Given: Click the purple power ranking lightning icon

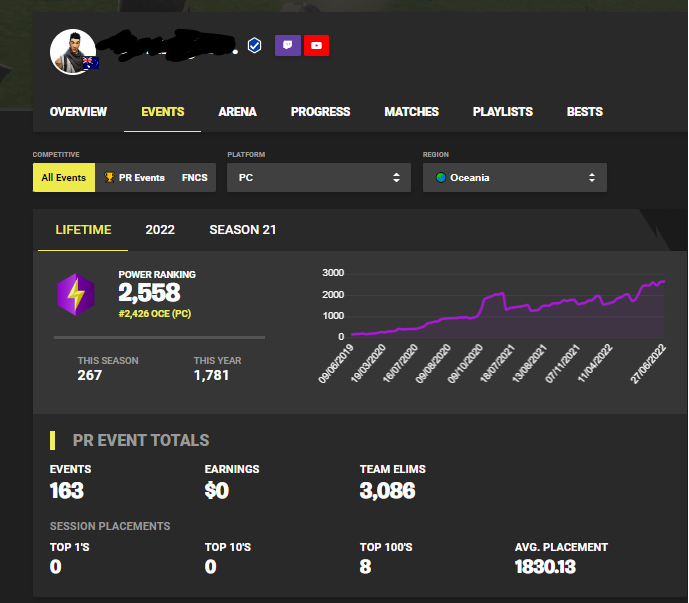Looking at the screenshot, I should coord(76,294).
